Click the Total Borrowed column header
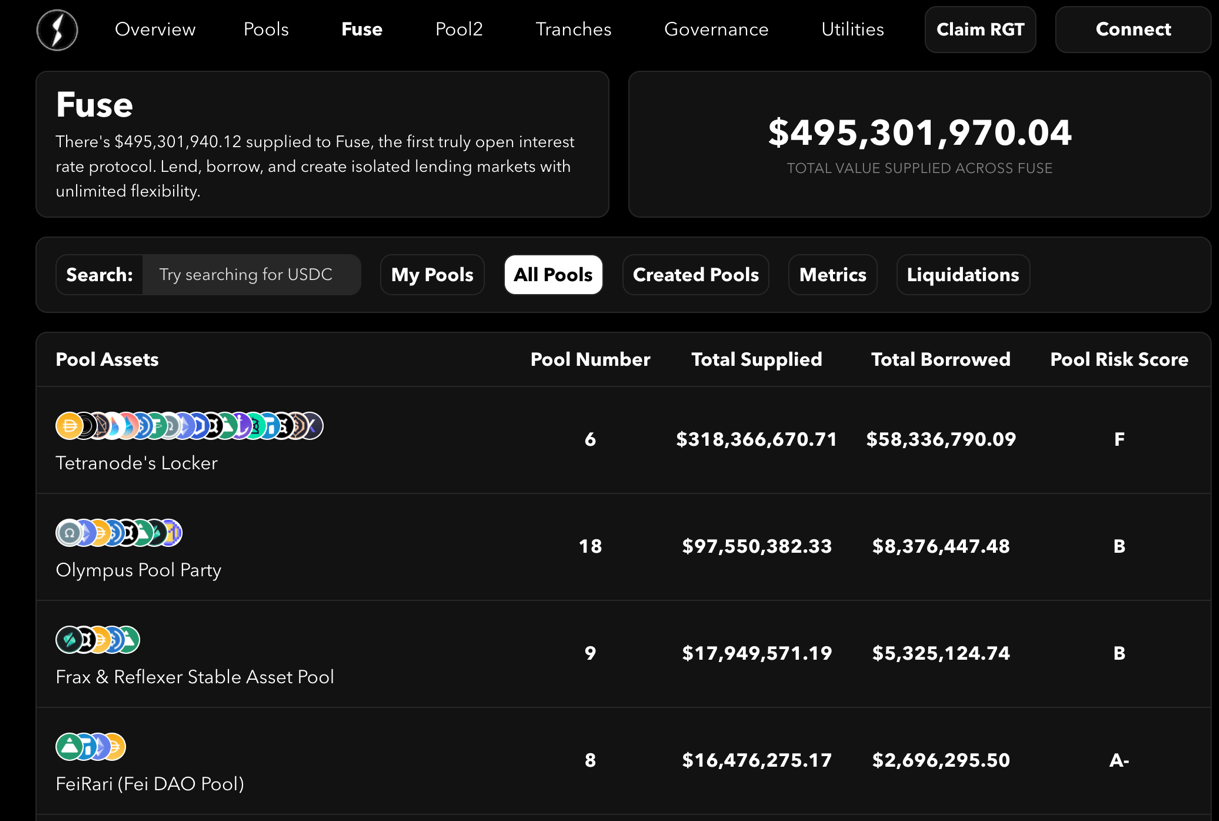This screenshot has width=1219, height=821. [x=941, y=360]
